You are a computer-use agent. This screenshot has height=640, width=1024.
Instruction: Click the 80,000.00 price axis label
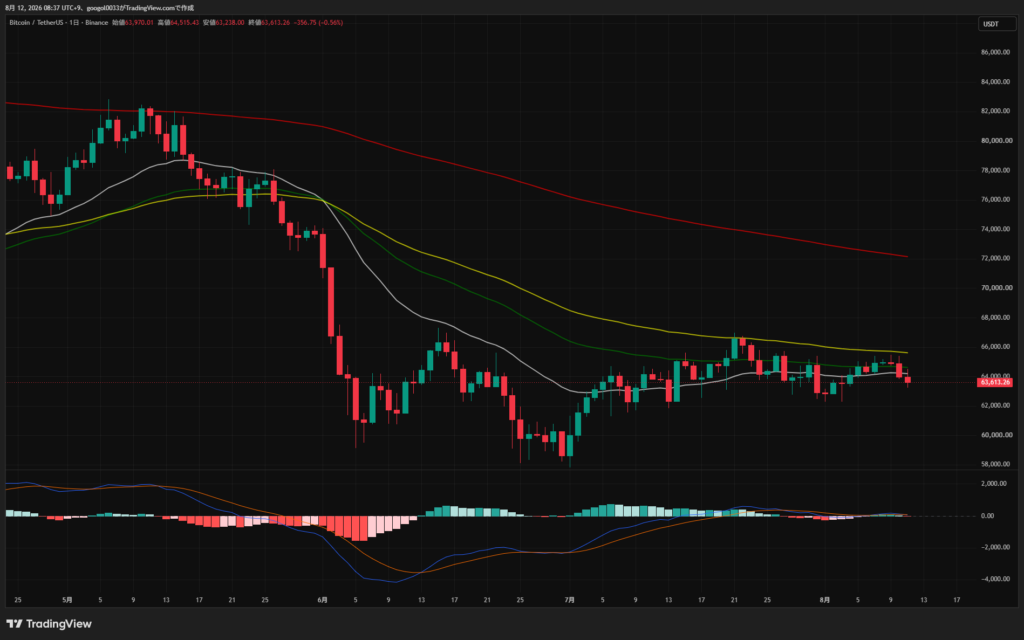point(997,140)
